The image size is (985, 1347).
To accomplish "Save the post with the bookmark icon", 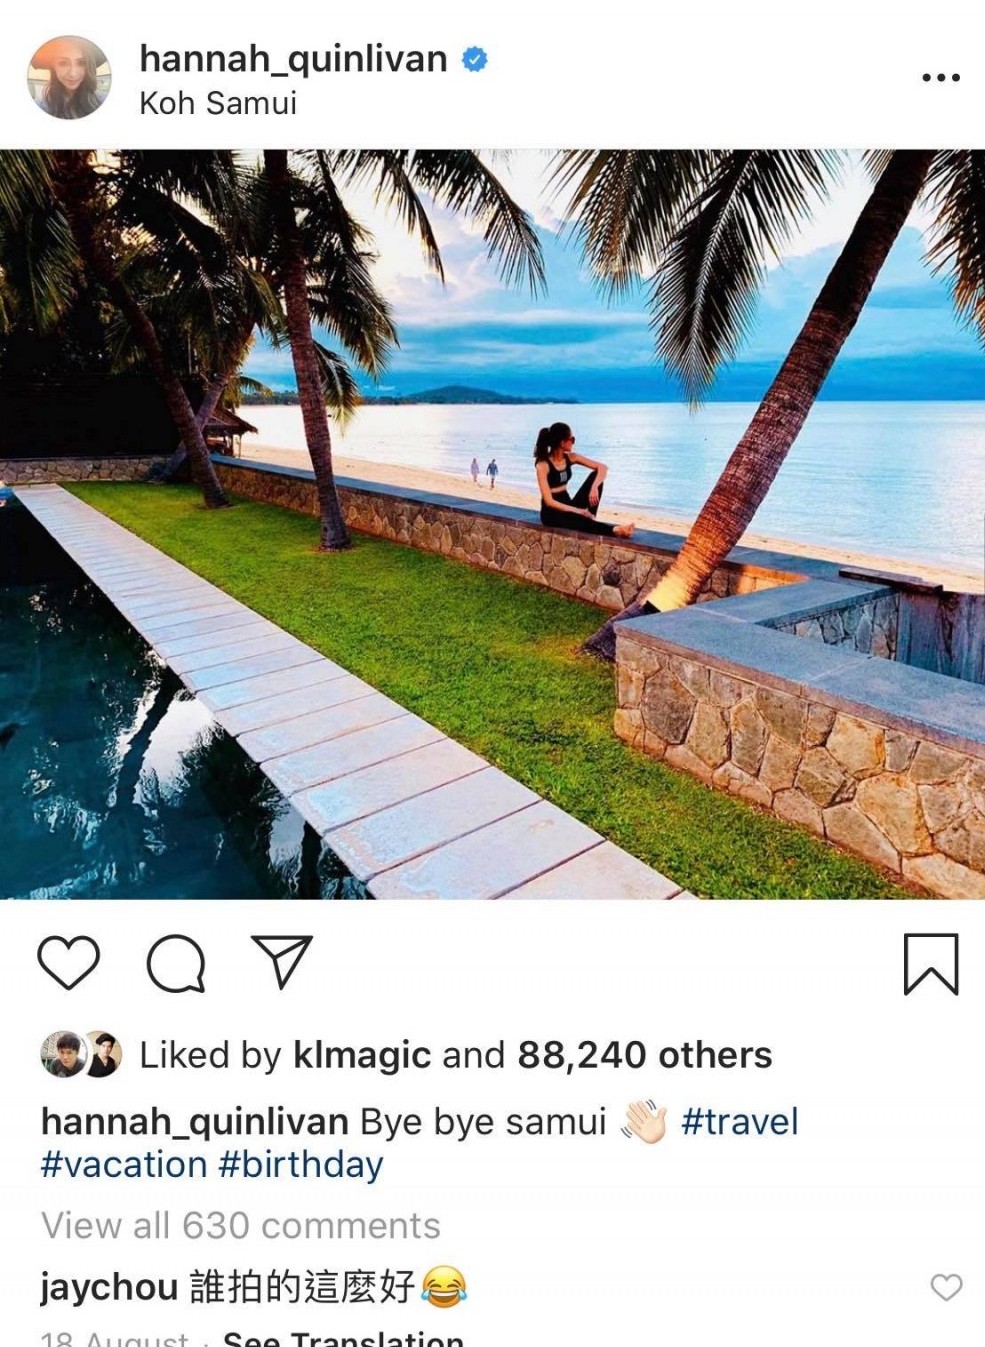I will click(x=931, y=964).
